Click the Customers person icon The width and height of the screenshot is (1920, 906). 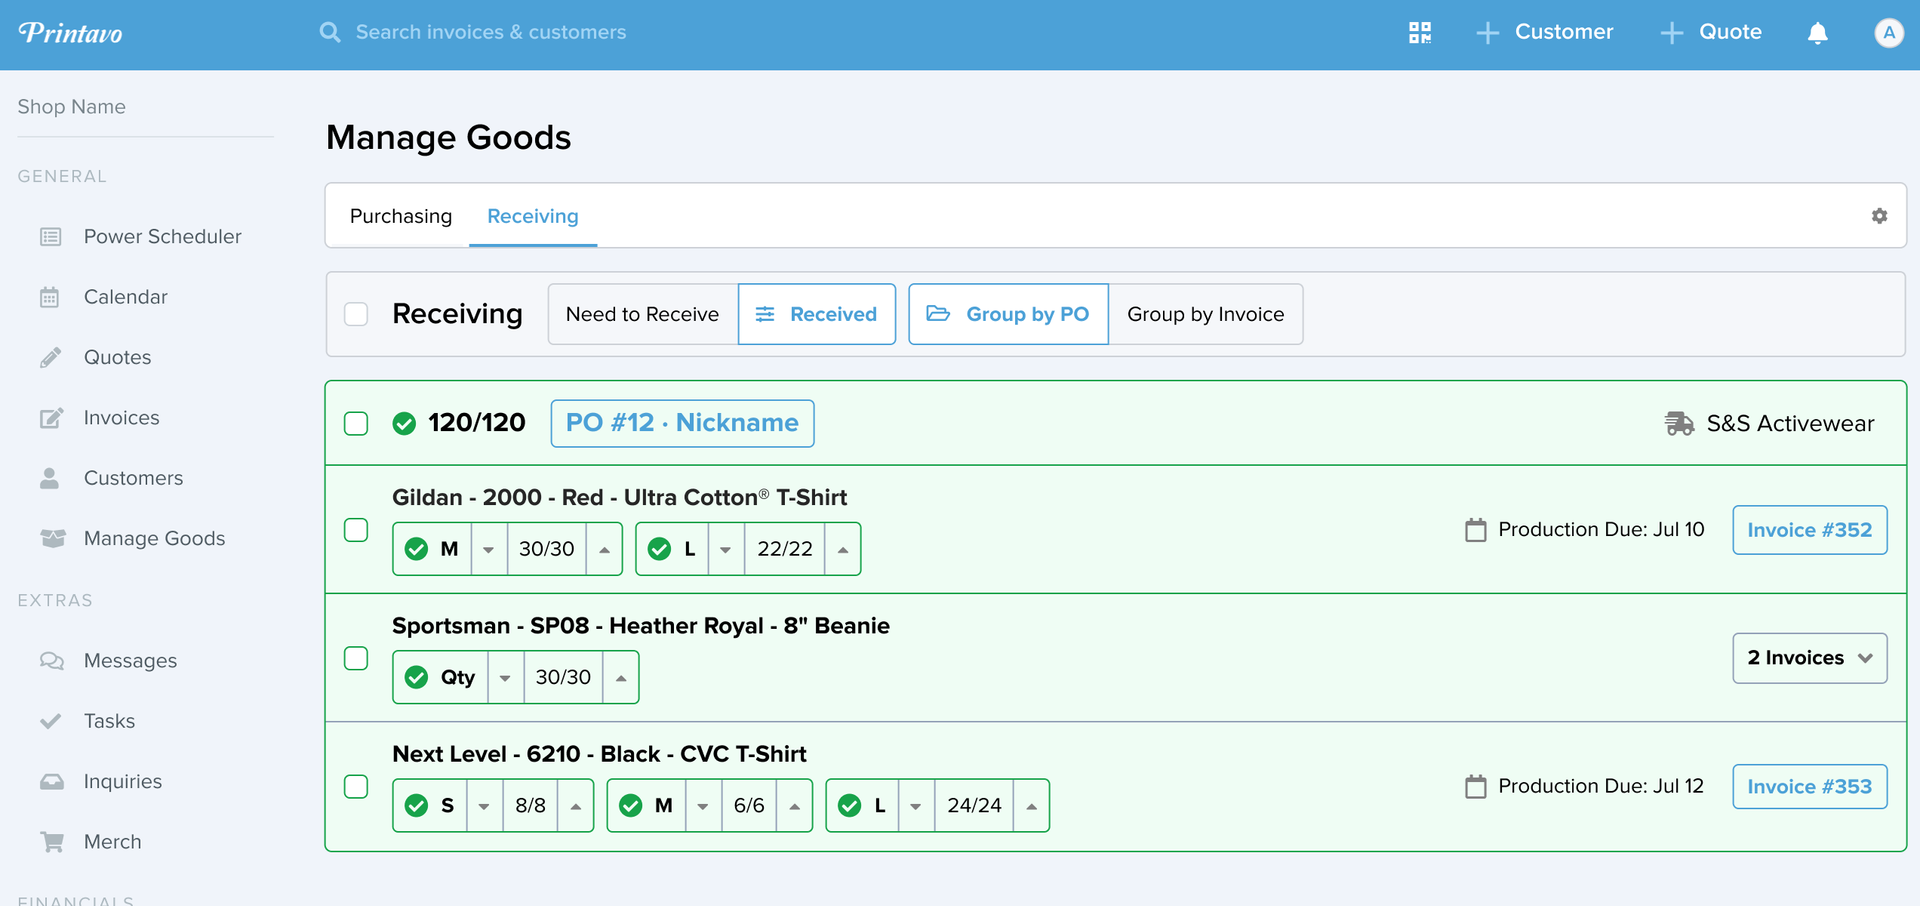(50, 478)
